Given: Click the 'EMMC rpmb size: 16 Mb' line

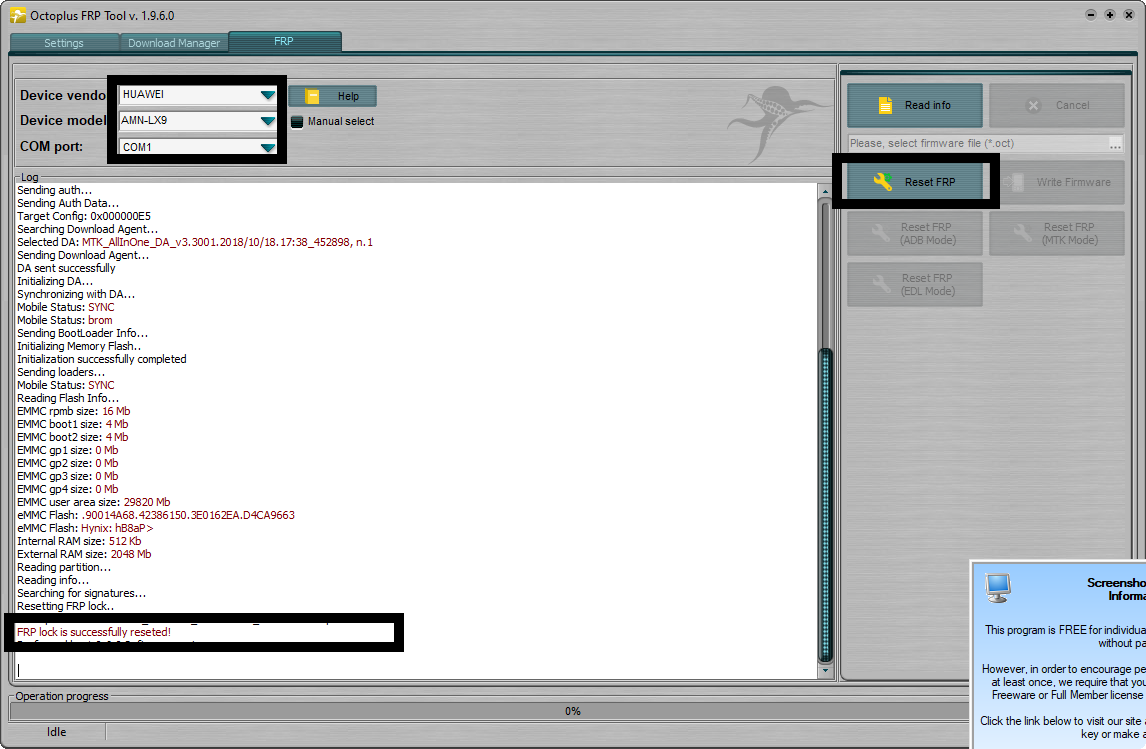Looking at the screenshot, I should coord(74,411).
